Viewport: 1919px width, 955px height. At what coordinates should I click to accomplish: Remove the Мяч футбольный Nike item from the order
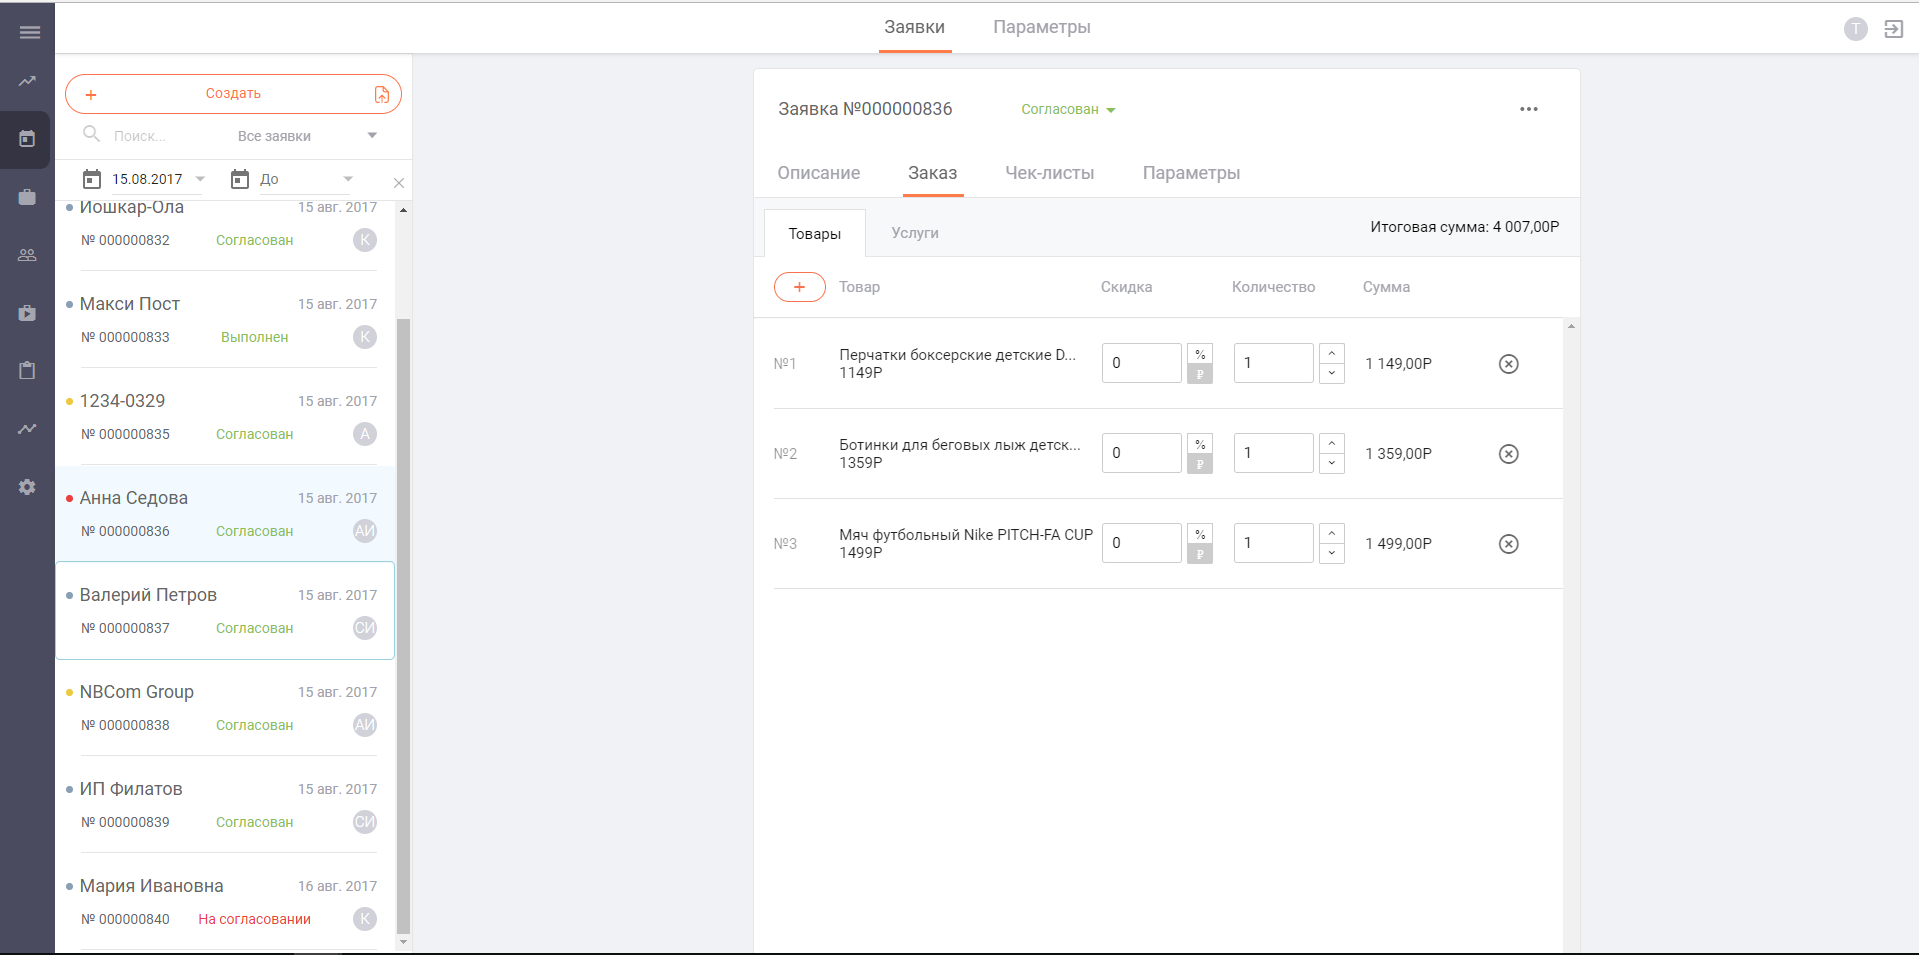tap(1508, 544)
